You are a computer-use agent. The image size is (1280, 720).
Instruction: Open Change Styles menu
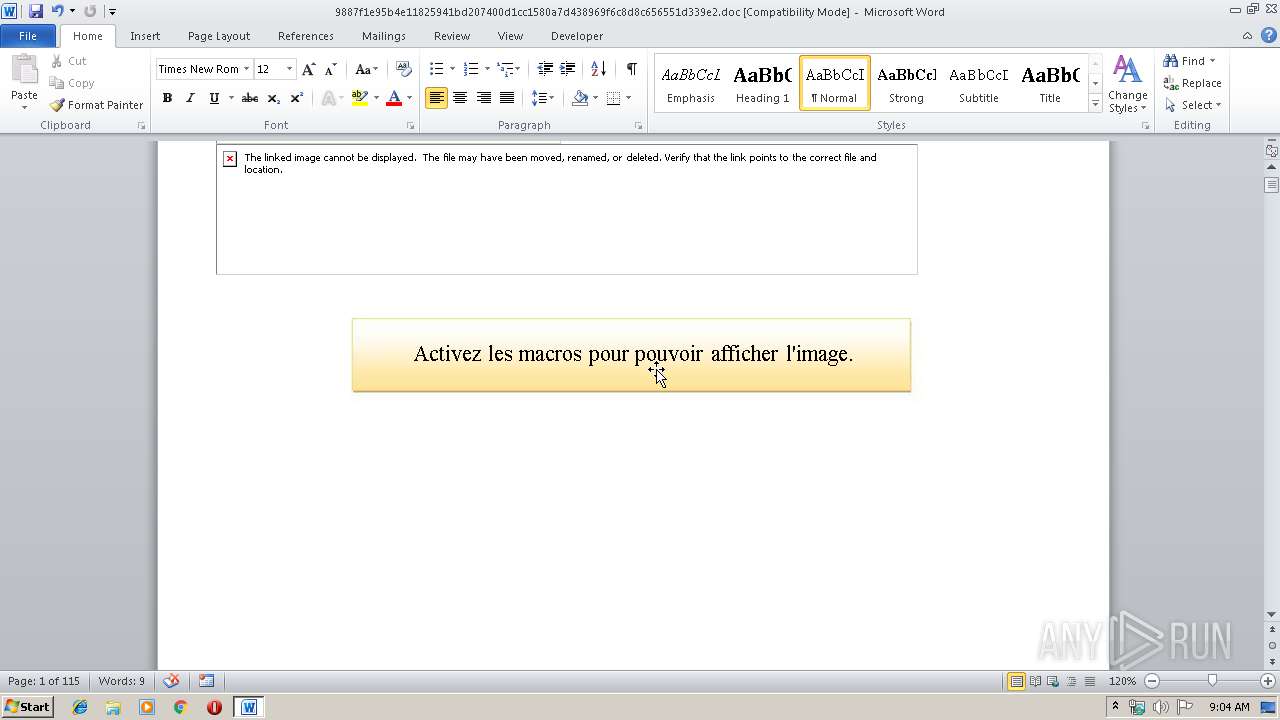point(1127,85)
